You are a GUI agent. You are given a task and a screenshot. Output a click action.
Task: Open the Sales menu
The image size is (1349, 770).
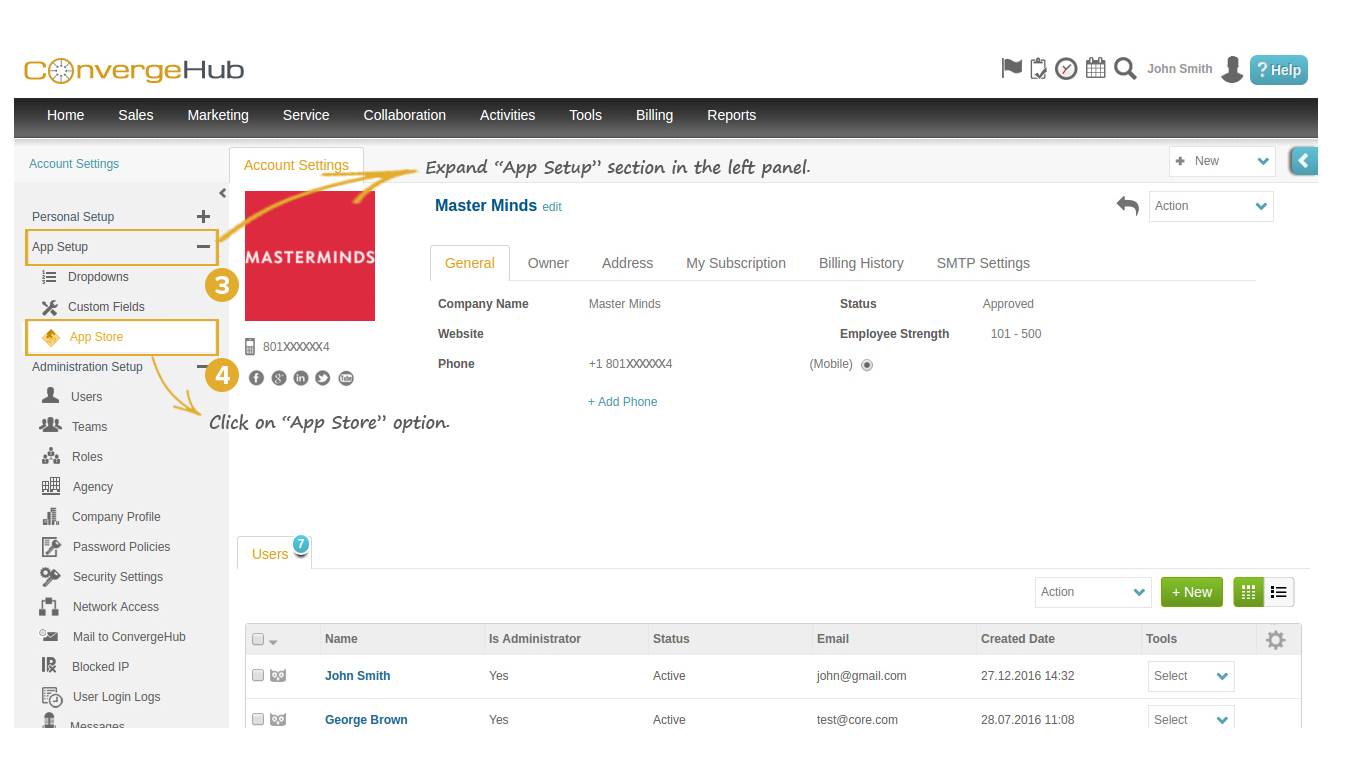[x=135, y=115]
